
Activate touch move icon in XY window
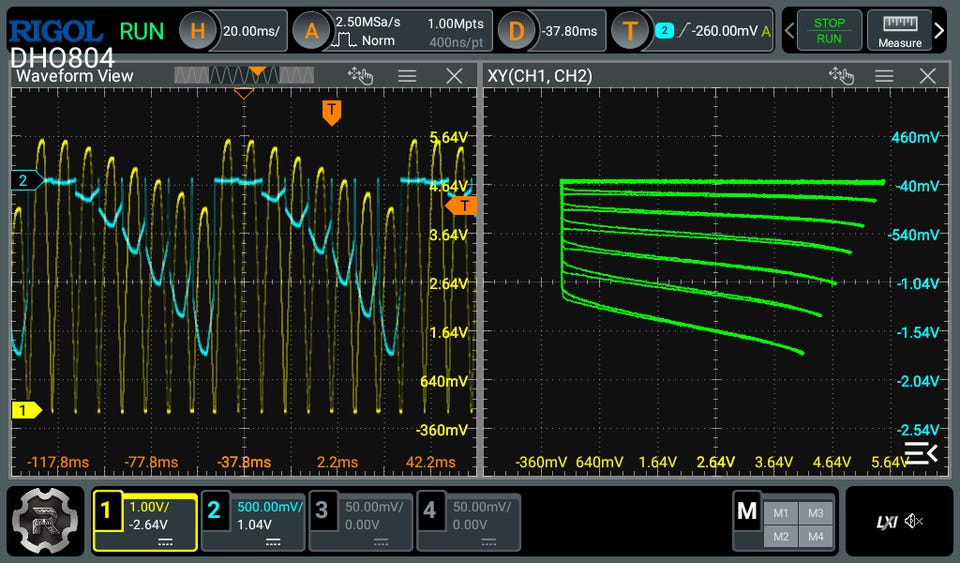click(841, 76)
